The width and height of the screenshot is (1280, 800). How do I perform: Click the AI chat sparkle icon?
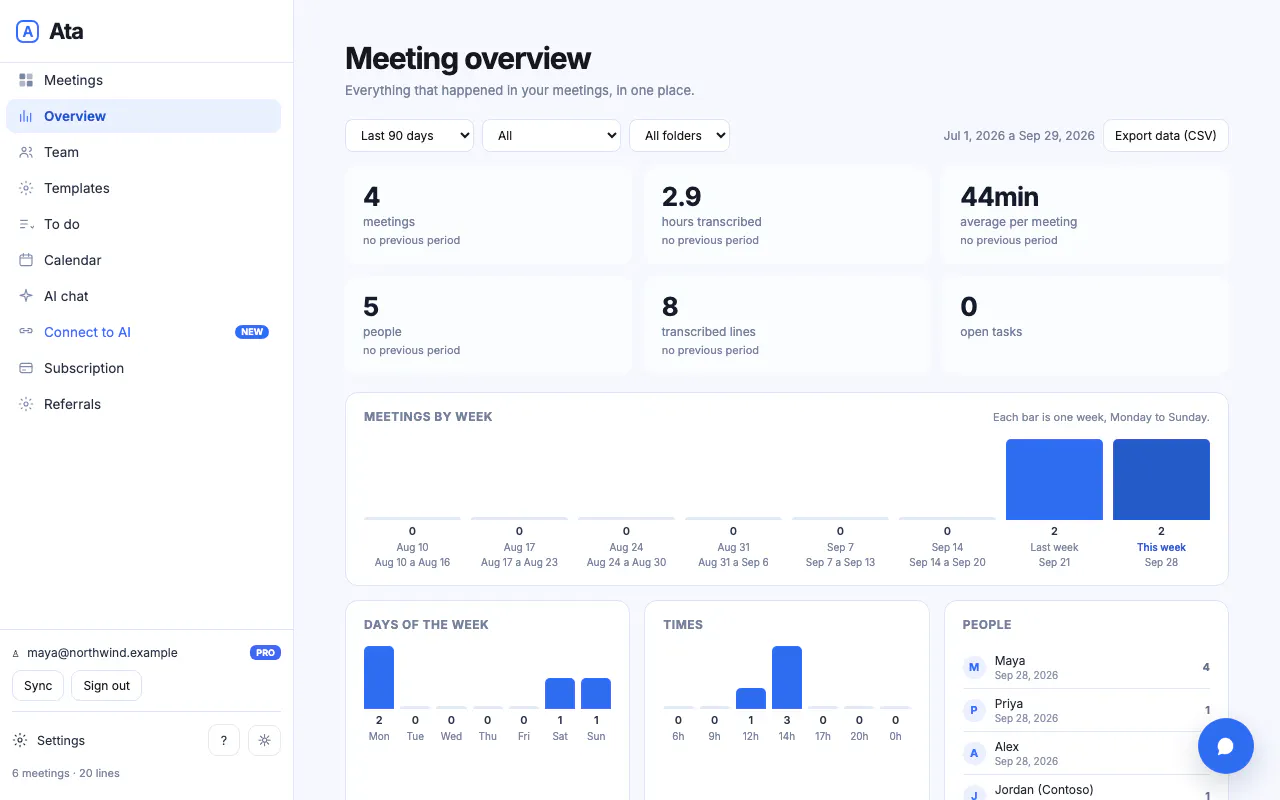pyautogui.click(x=26, y=296)
